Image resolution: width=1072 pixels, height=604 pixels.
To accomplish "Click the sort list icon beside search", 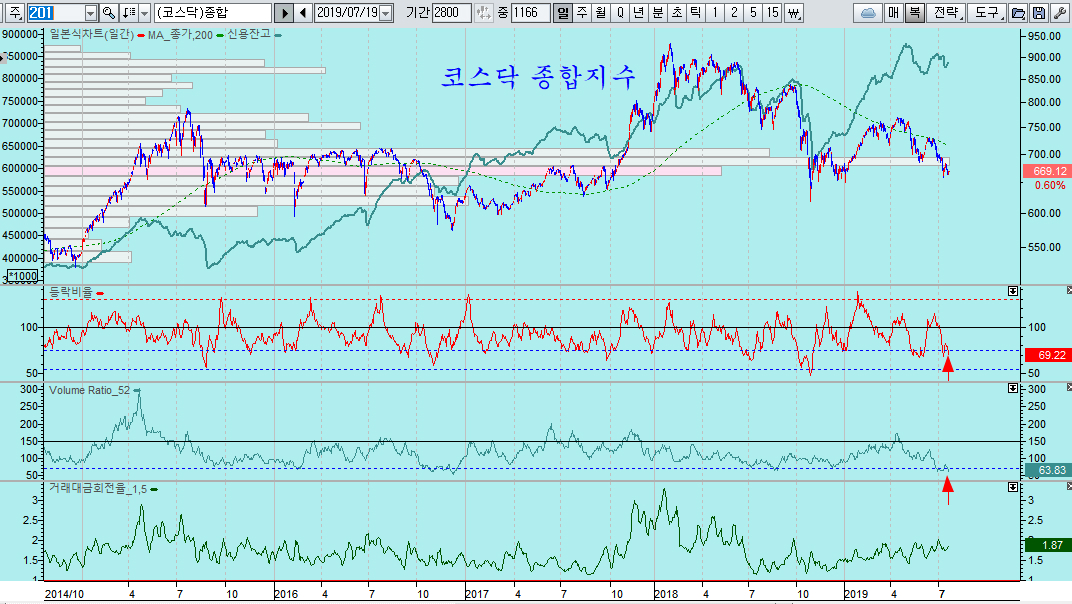I will point(127,13).
